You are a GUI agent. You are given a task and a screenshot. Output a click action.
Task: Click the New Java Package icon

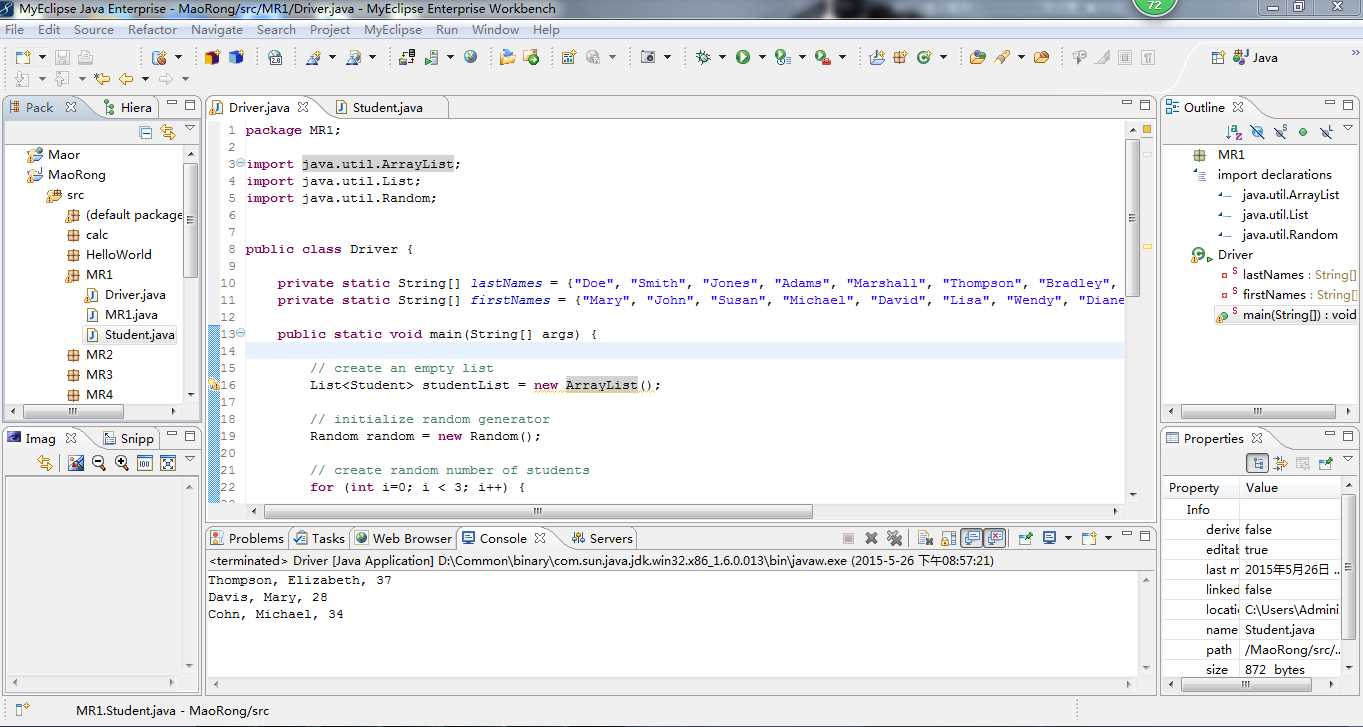(898, 57)
